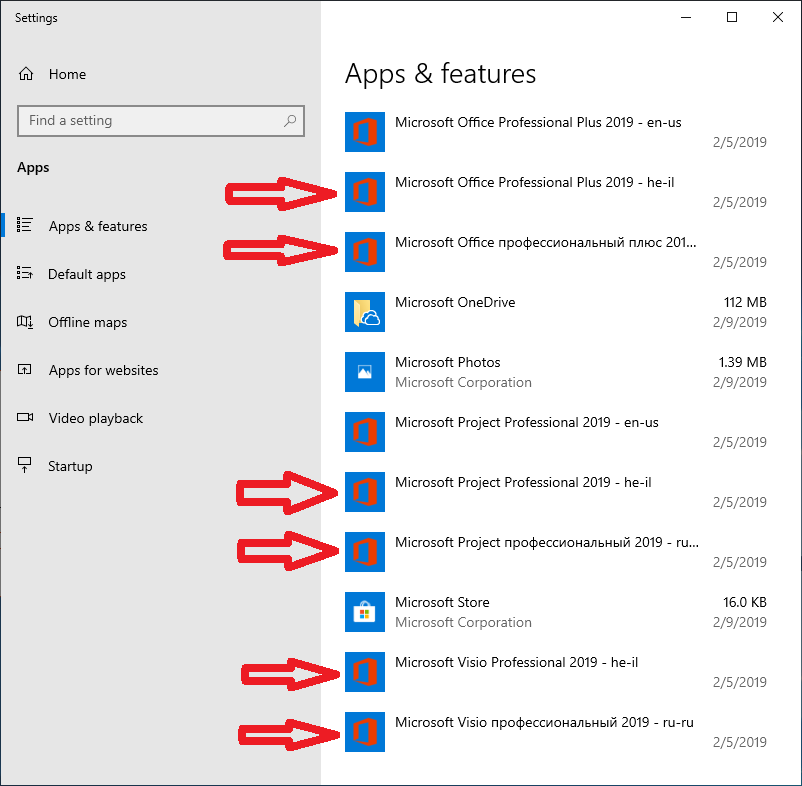Viewport: 802px width, 786px height.
Task: Click the Office Professional Plus 2019 he-il icon
Action: [x=365, y=192]
